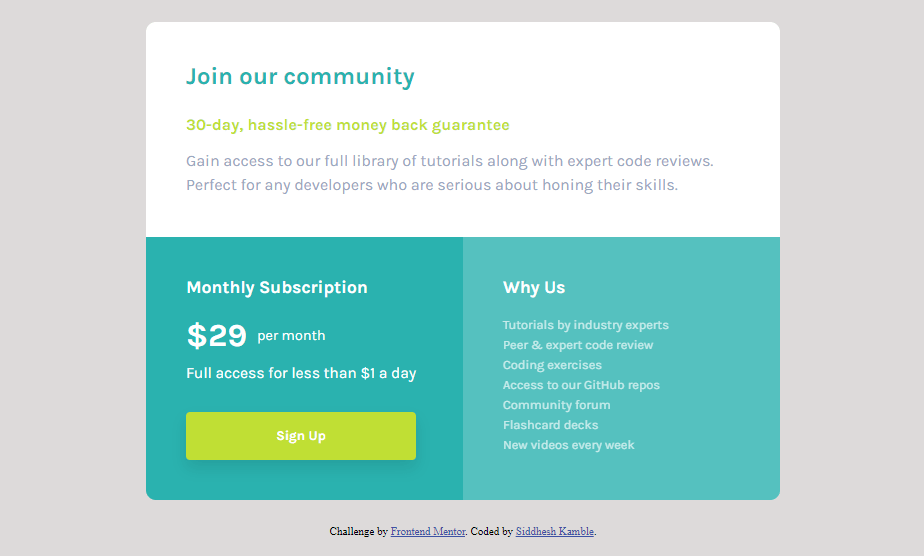
Task: Select the Coding exercises list item
Action: tap(552, 365)
